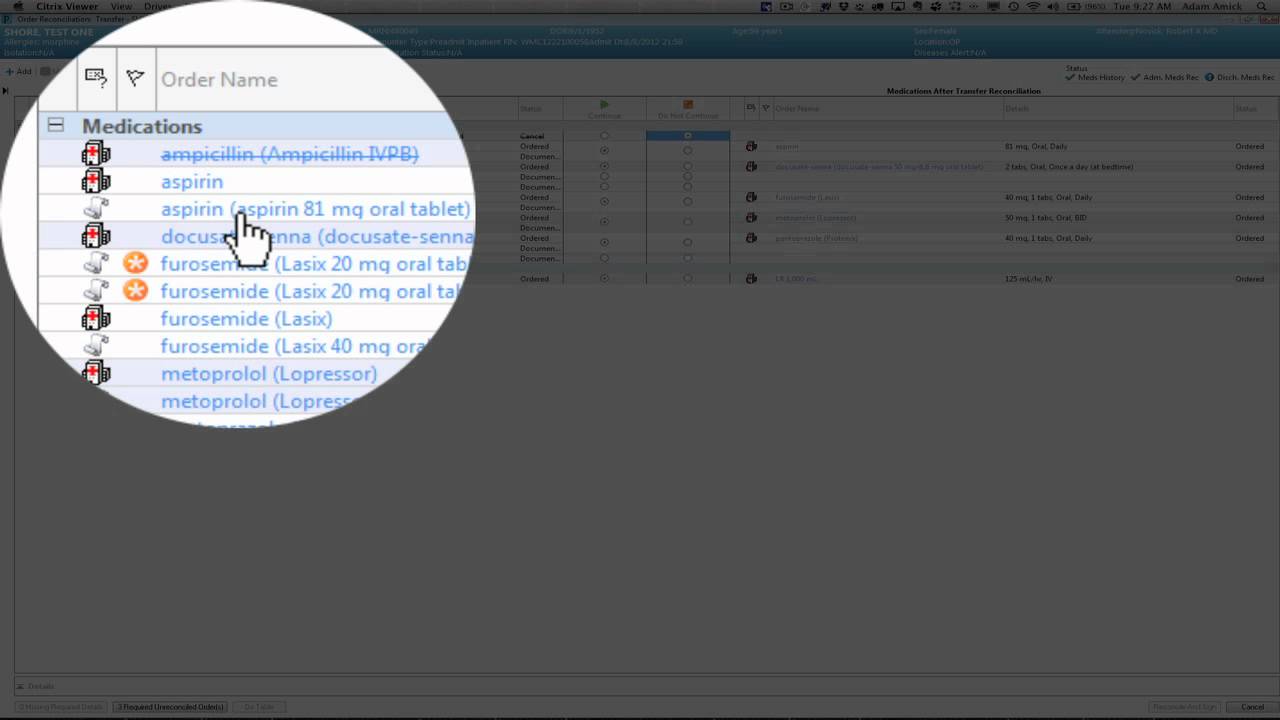This screenshot has width=1280, height=720.
Task: Click the inpatient icon beside ampicillin (Ampicillin IVPB)
Action: coord(96,154)
